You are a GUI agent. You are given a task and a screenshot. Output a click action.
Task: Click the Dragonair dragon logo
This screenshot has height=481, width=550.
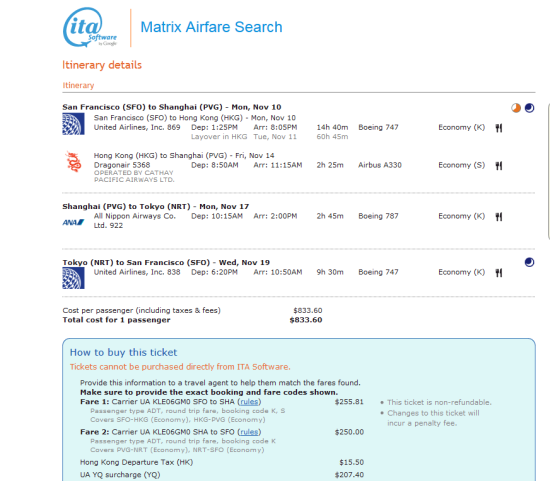[73, 162]
